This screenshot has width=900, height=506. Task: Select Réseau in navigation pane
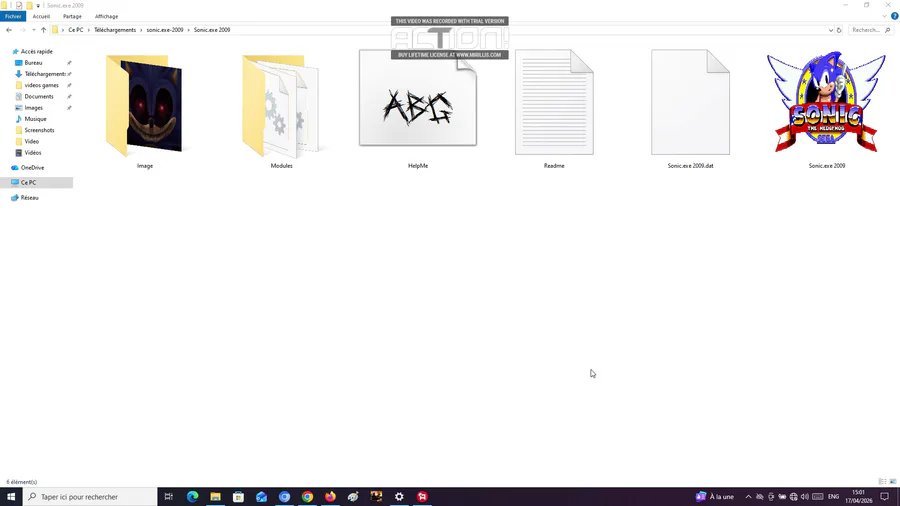point(29,197)
